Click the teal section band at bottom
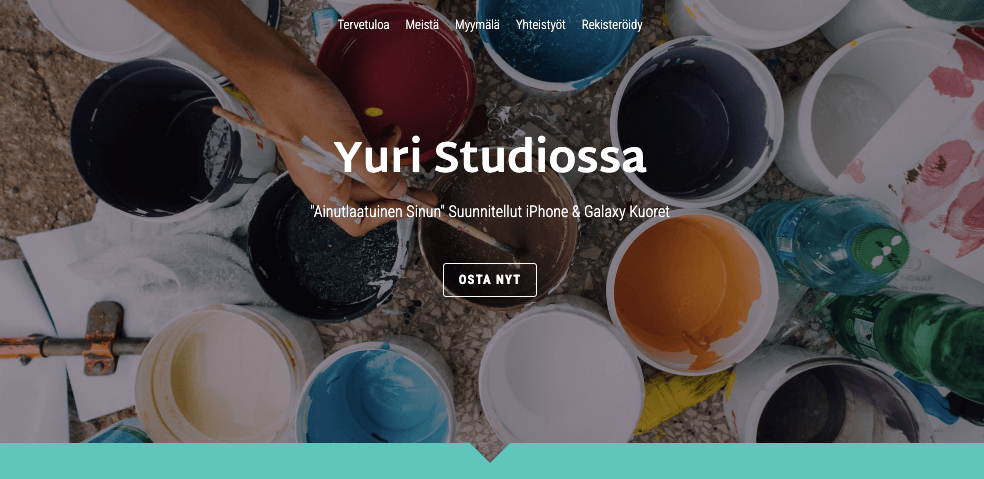This screenshot has width=984, height=479. click(491, 461)
